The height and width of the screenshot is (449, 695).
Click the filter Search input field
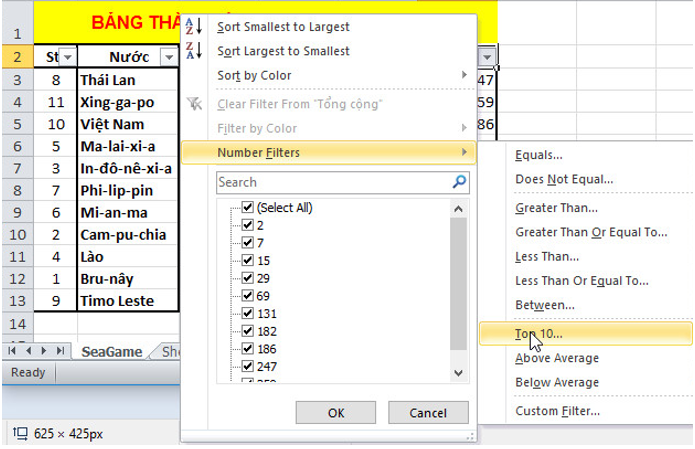(x=343, y=182)
